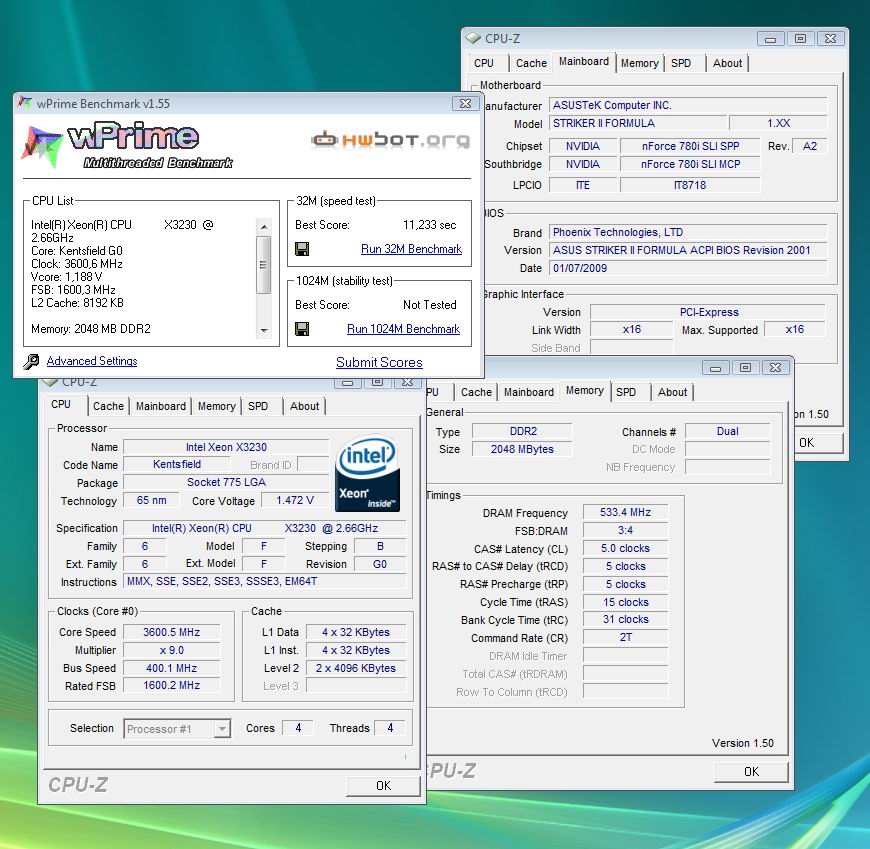Click the BIOS date 01/07/2009

point(688,268)
